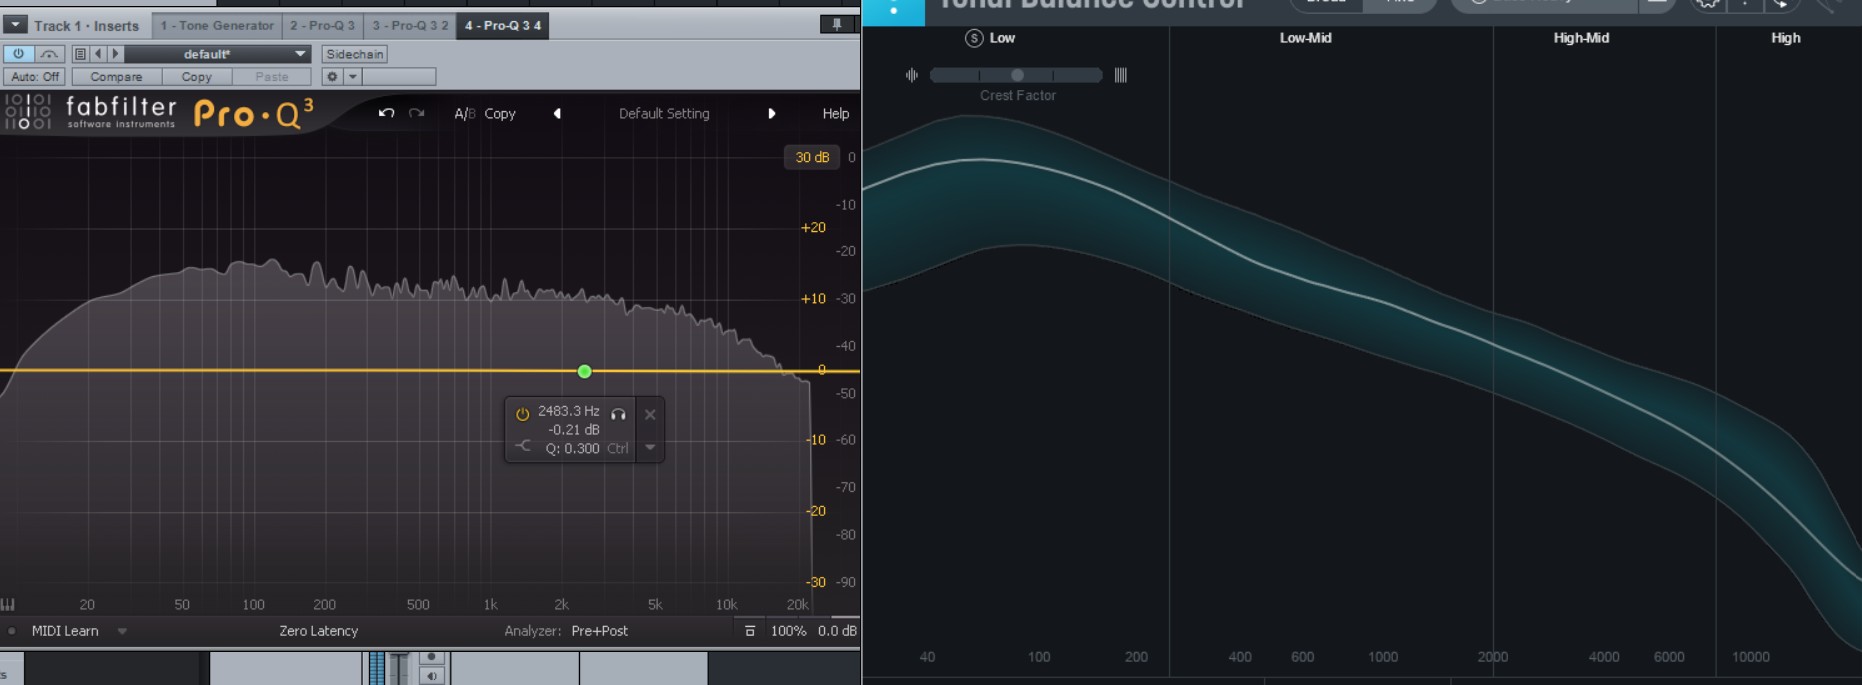Image resolution: width=1862 pixels, height=685 pixels.
Task: Click the Compare button
Action: [x=116, y=77]
